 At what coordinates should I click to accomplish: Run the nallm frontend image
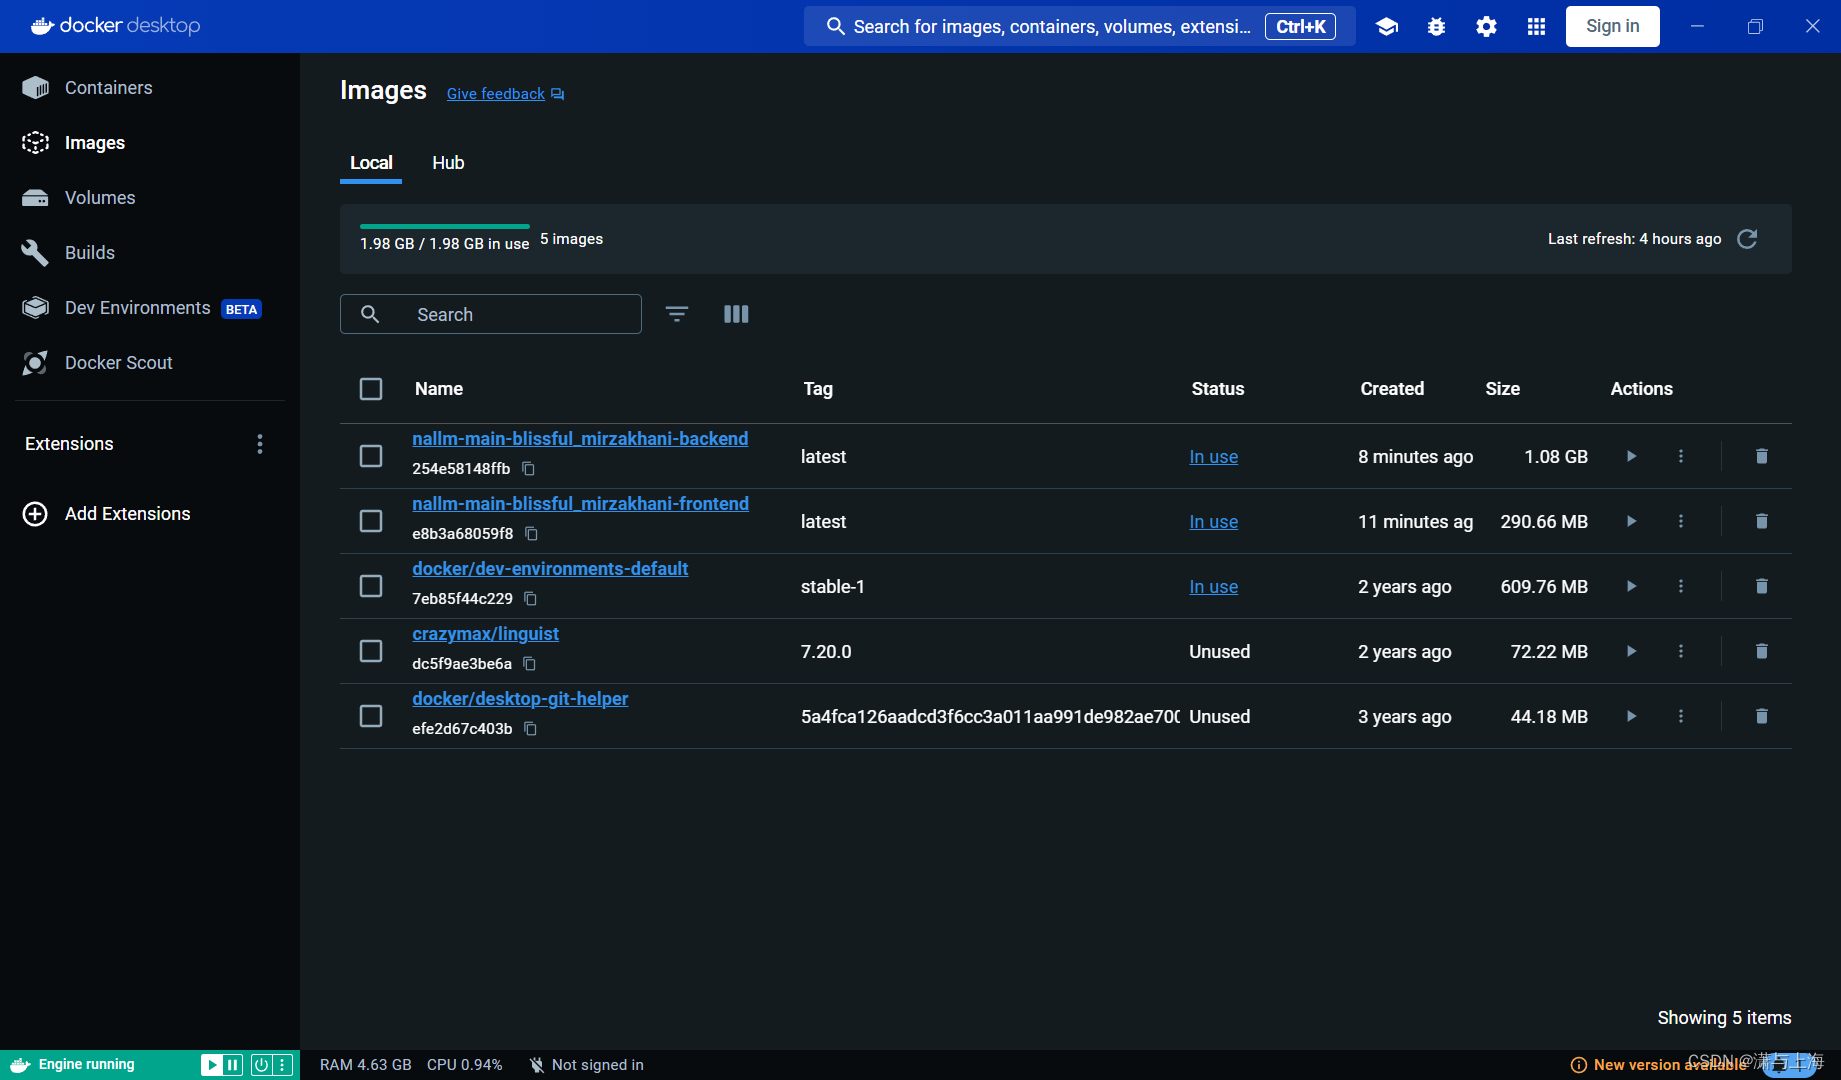[1631, 521]
